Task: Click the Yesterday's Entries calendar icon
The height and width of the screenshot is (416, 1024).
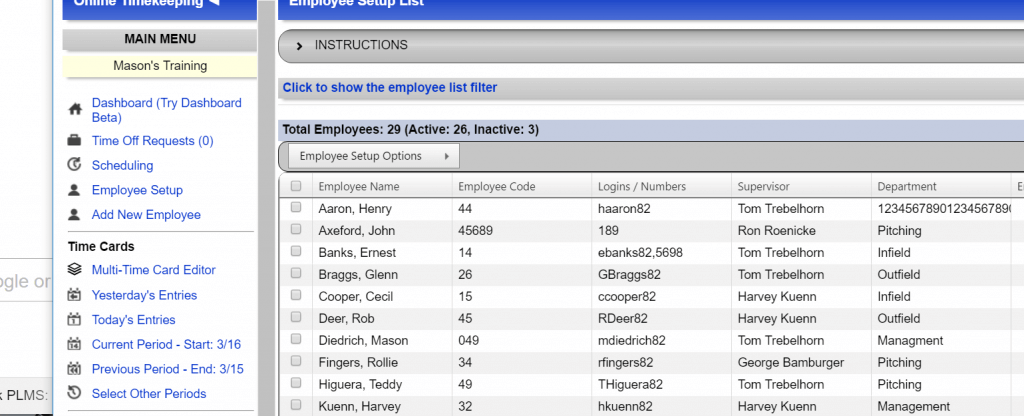Action: click(x=74, y=295)
